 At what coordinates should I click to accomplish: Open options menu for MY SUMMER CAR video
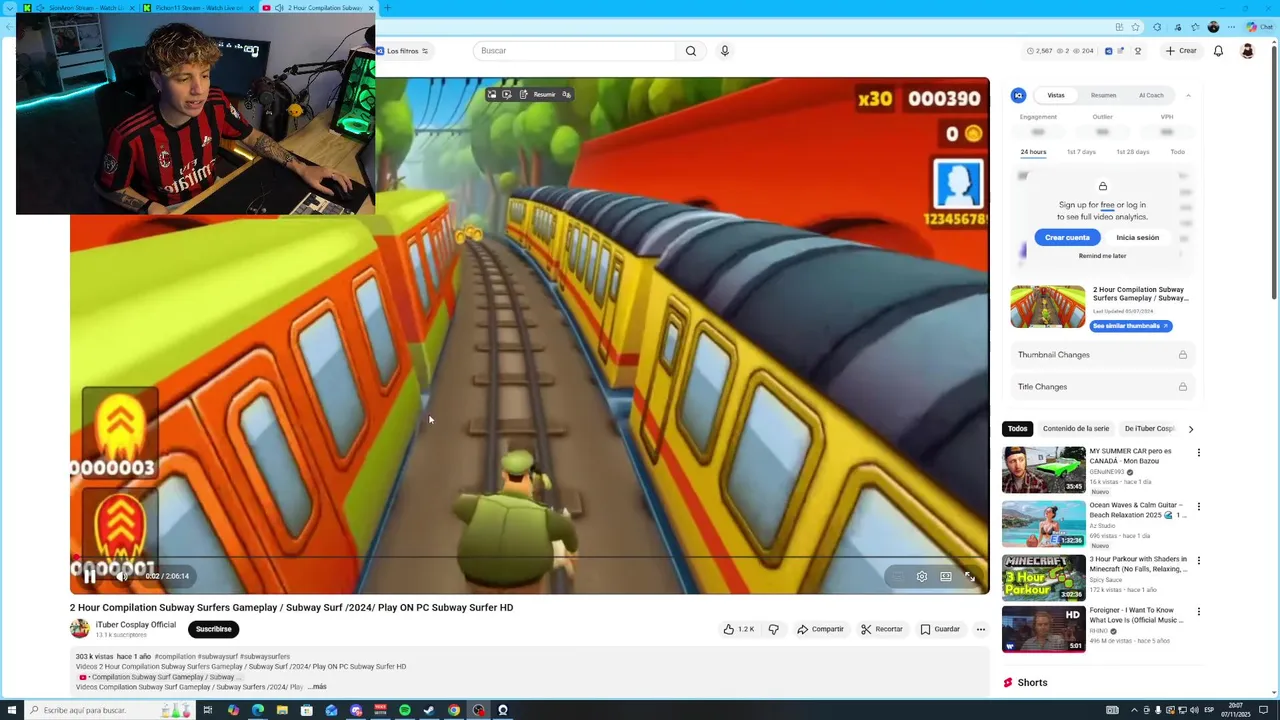coord(1198,453)
